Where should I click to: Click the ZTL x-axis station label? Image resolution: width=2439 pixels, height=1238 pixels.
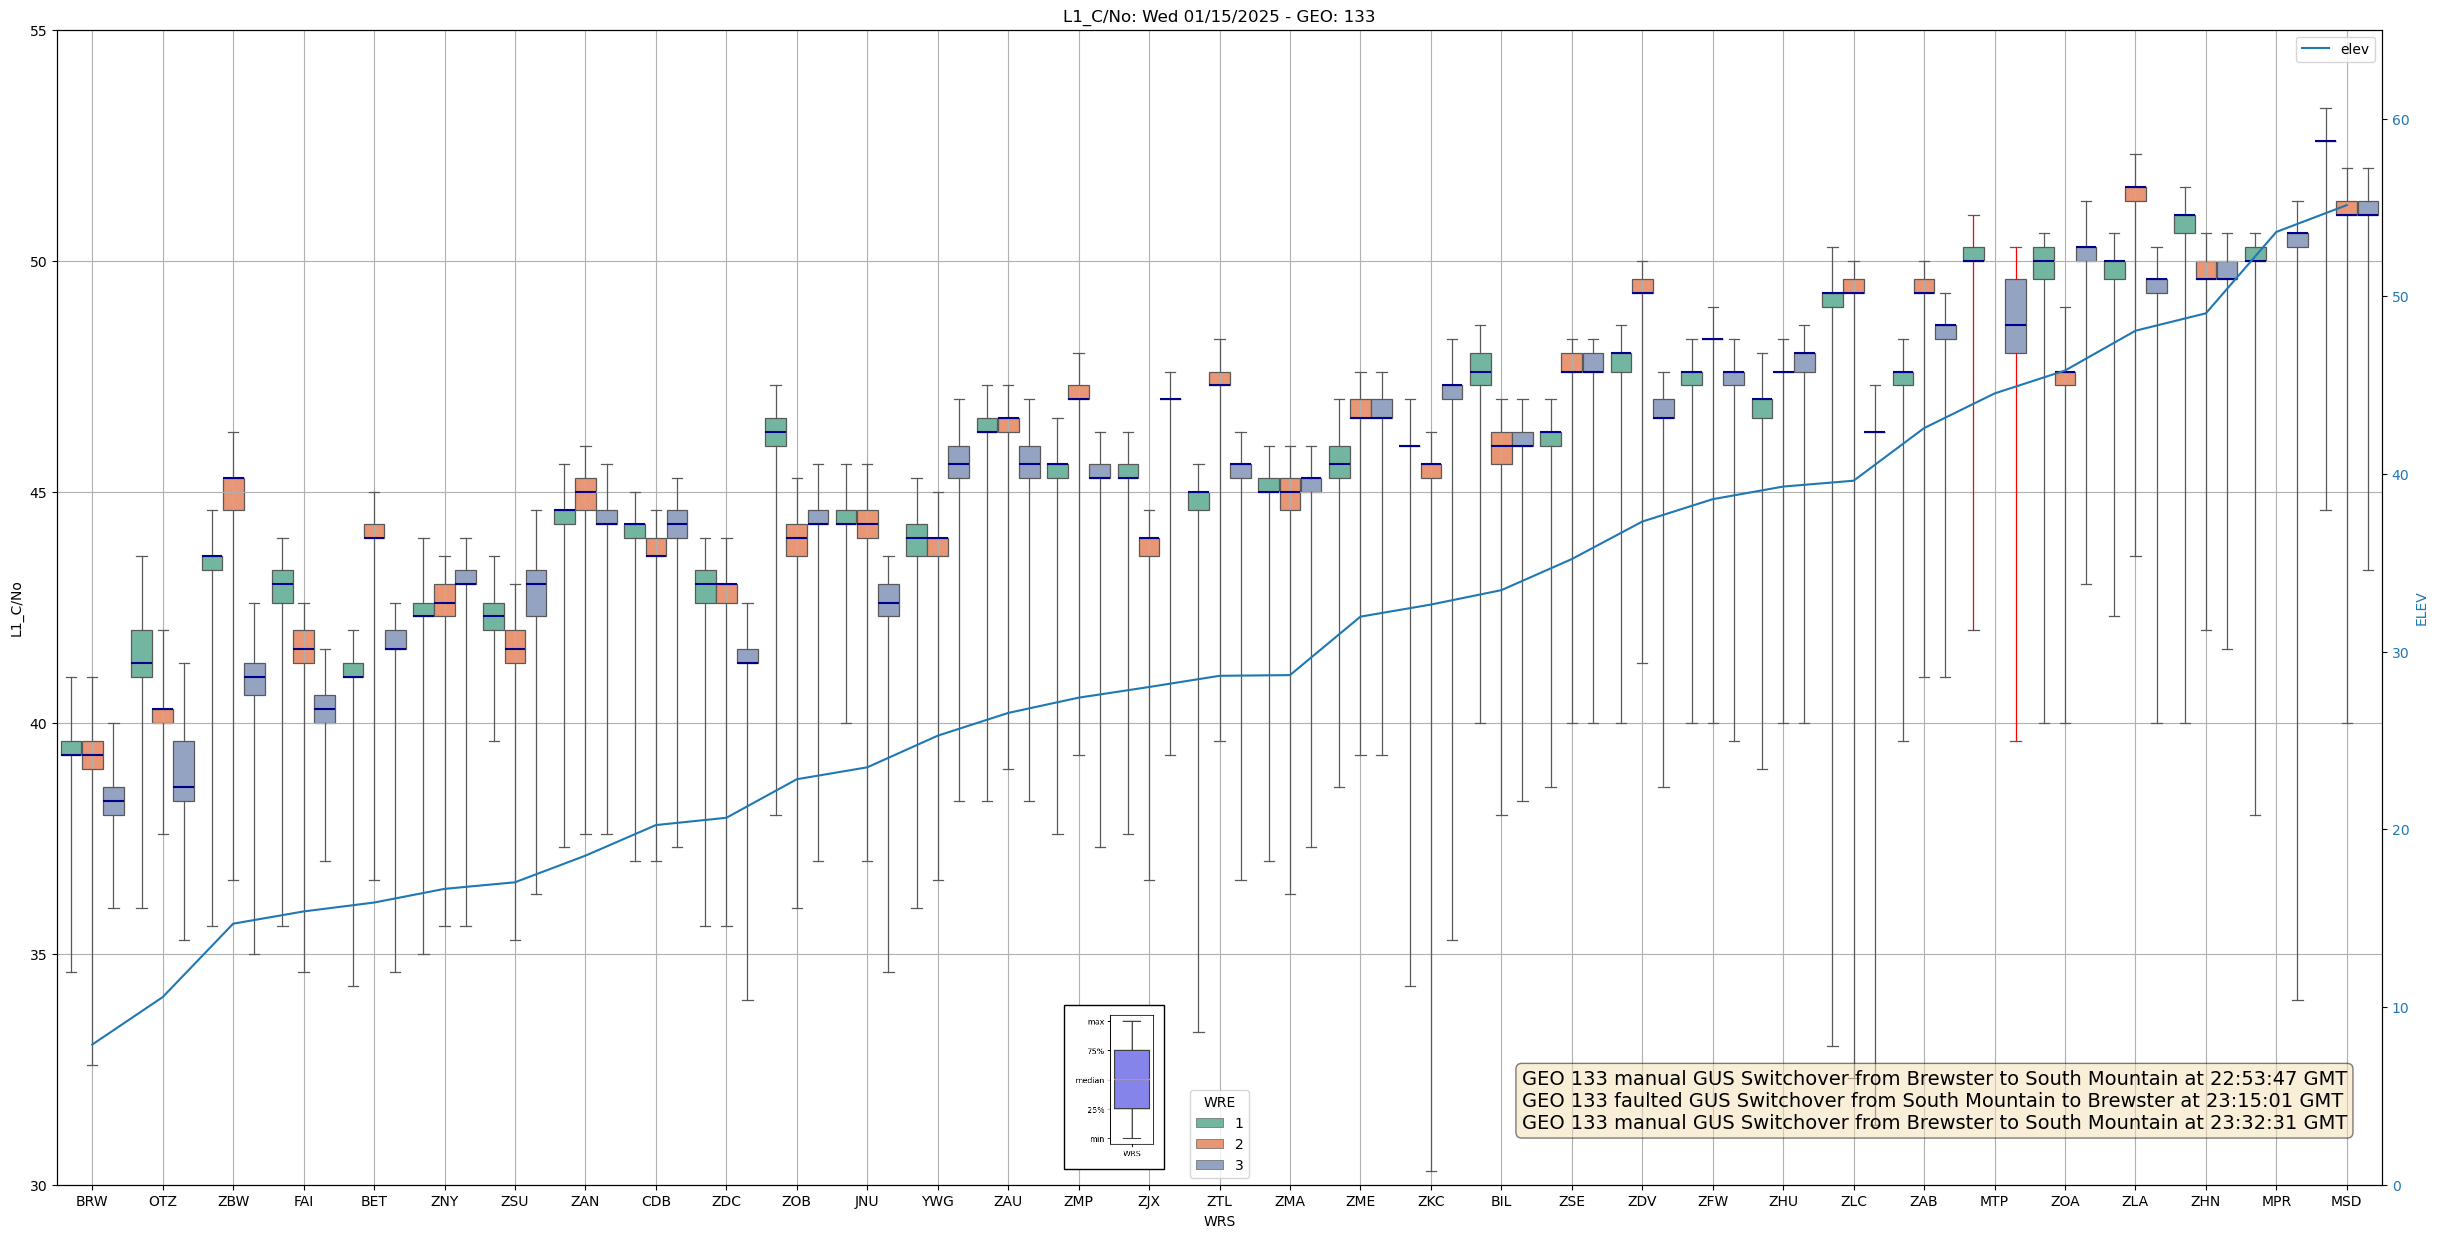1219,1201
